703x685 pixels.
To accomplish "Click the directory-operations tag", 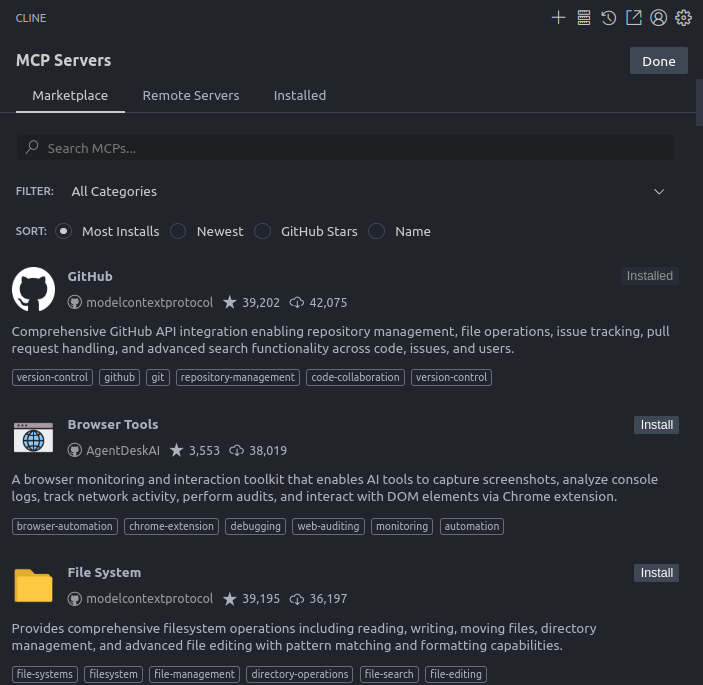I will click(299, 674).
